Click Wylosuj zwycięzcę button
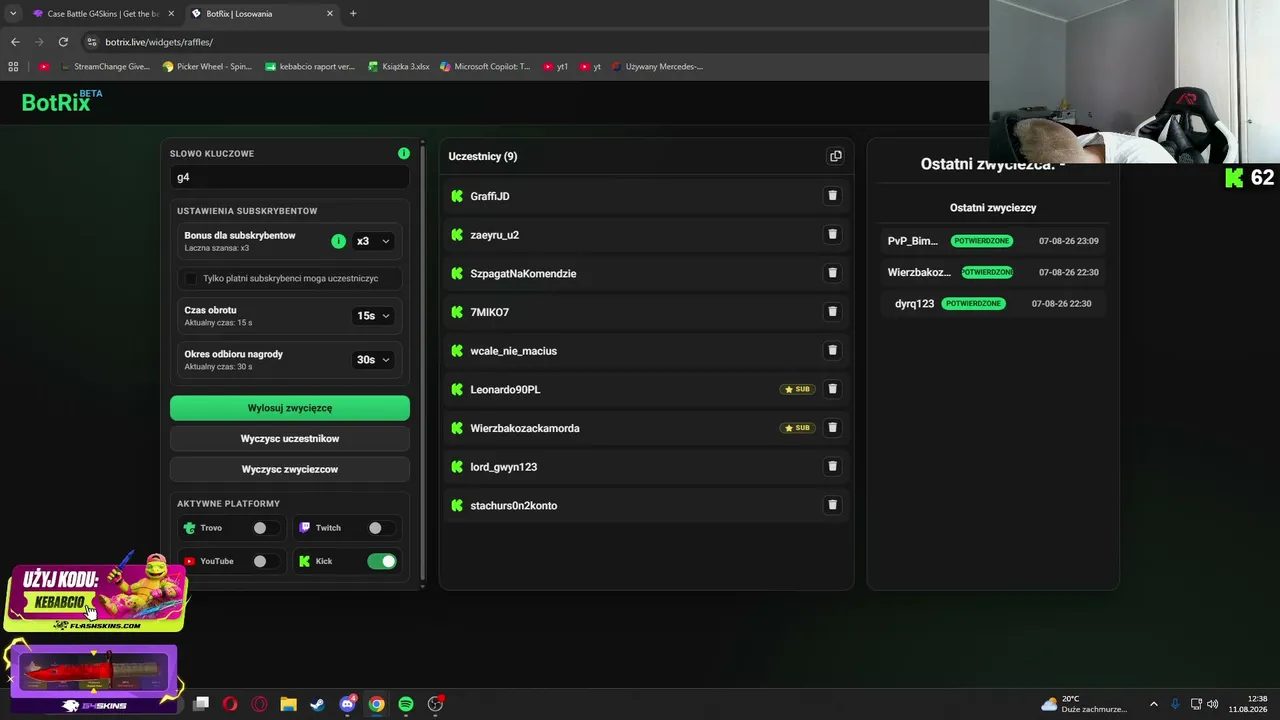The height and width of the screenshot is (720, 1280). pyautogui.click(x=290, y=408)
